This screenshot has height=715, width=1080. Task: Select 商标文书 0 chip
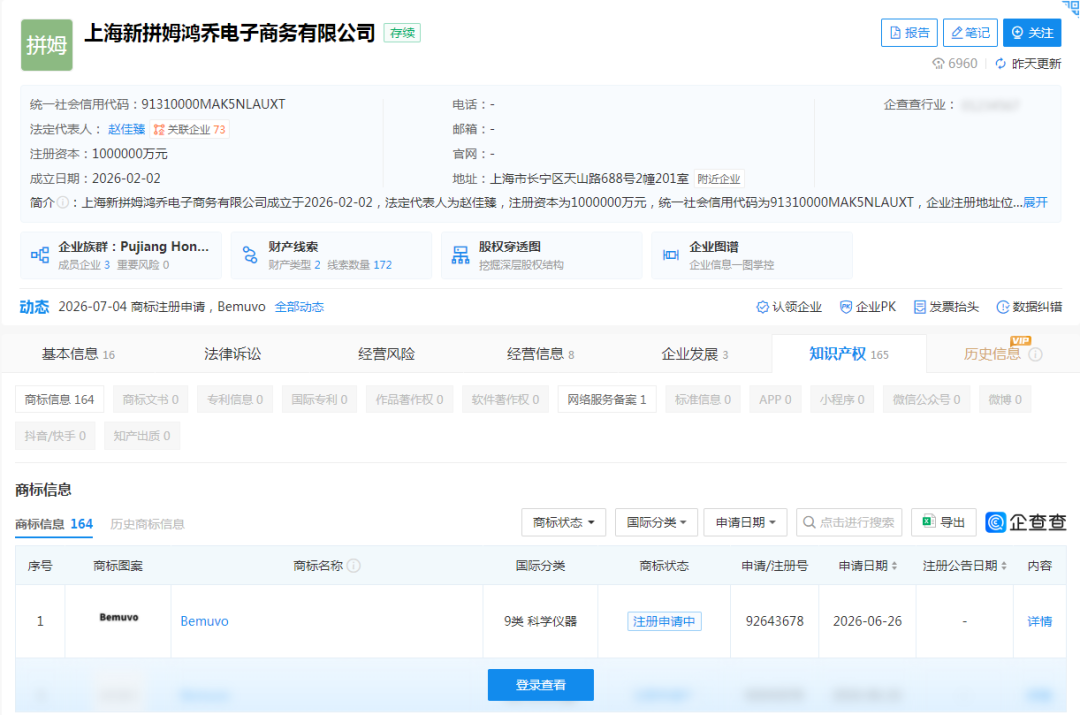click(150, 400)
